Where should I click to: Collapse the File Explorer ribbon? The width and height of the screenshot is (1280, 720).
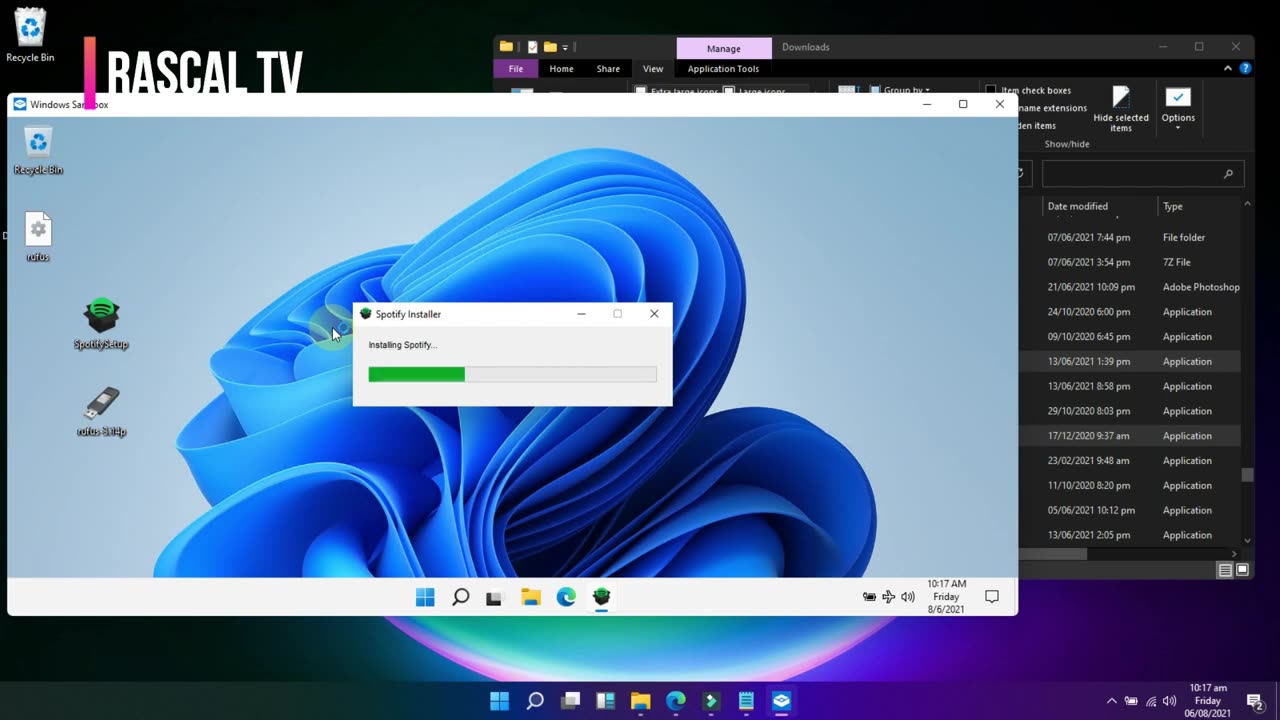tap(1228, 68)
